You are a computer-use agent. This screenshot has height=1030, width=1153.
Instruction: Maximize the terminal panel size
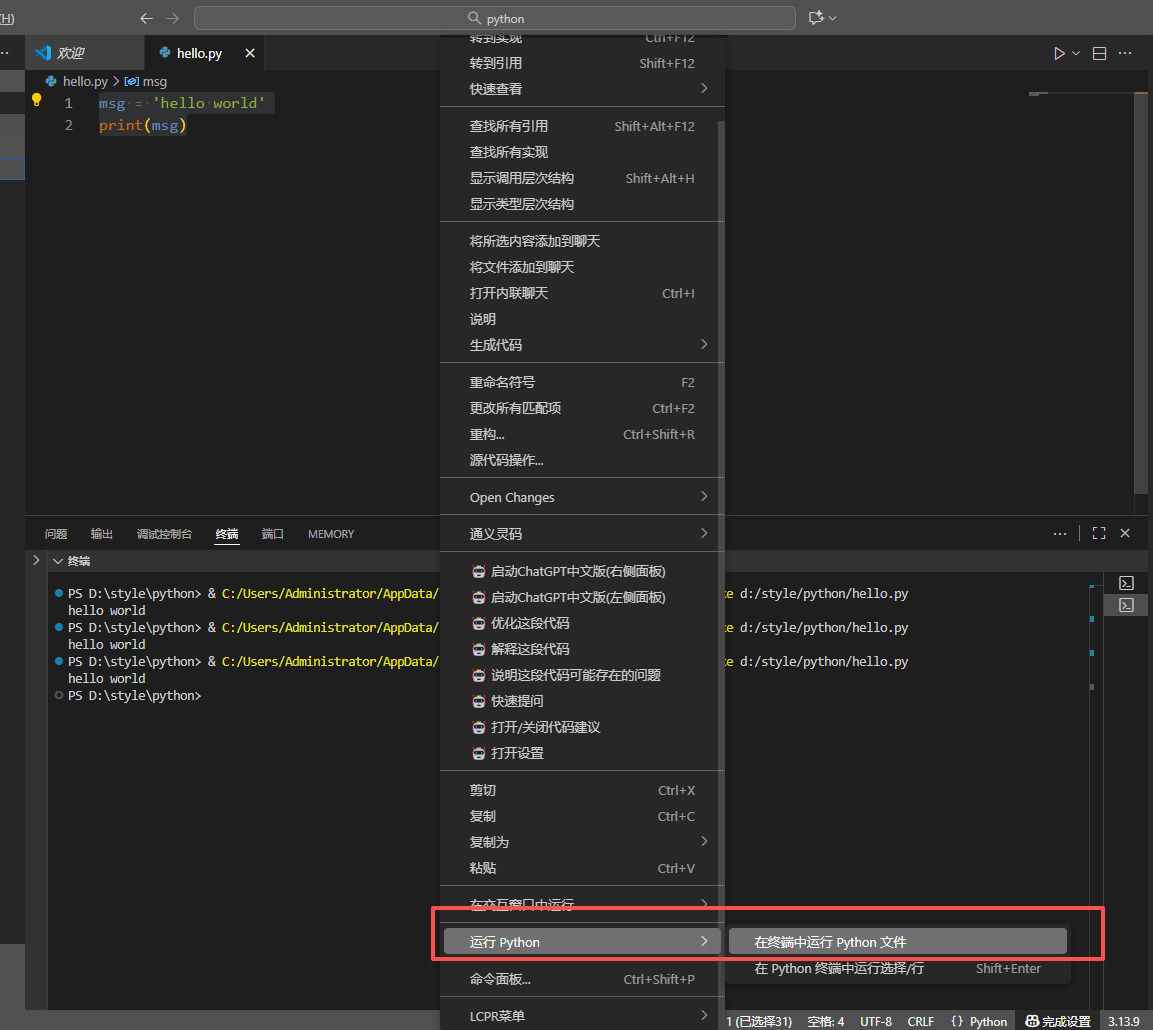pos(1099,534)
